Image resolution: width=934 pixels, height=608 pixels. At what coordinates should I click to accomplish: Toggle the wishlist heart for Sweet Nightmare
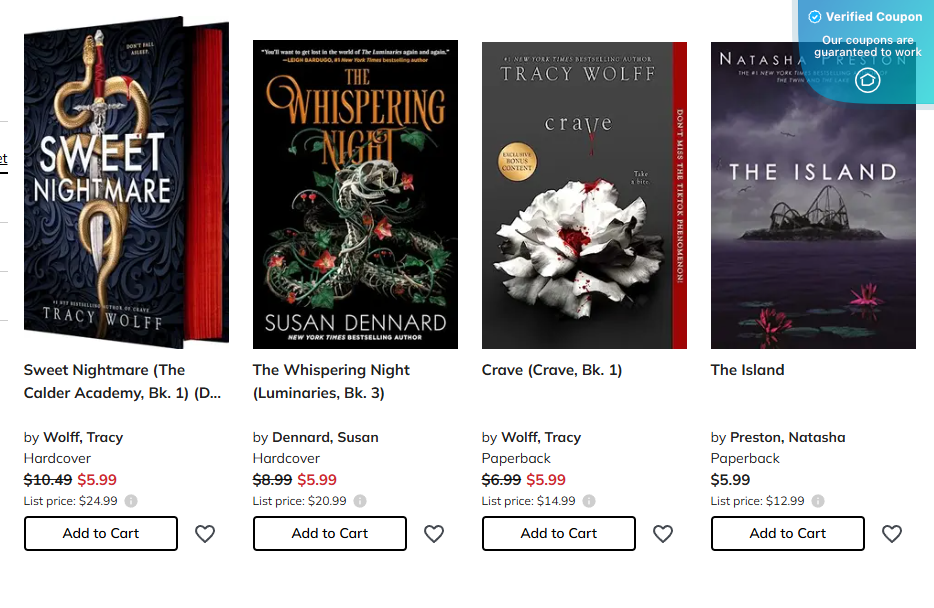click(x=205, y=534)
